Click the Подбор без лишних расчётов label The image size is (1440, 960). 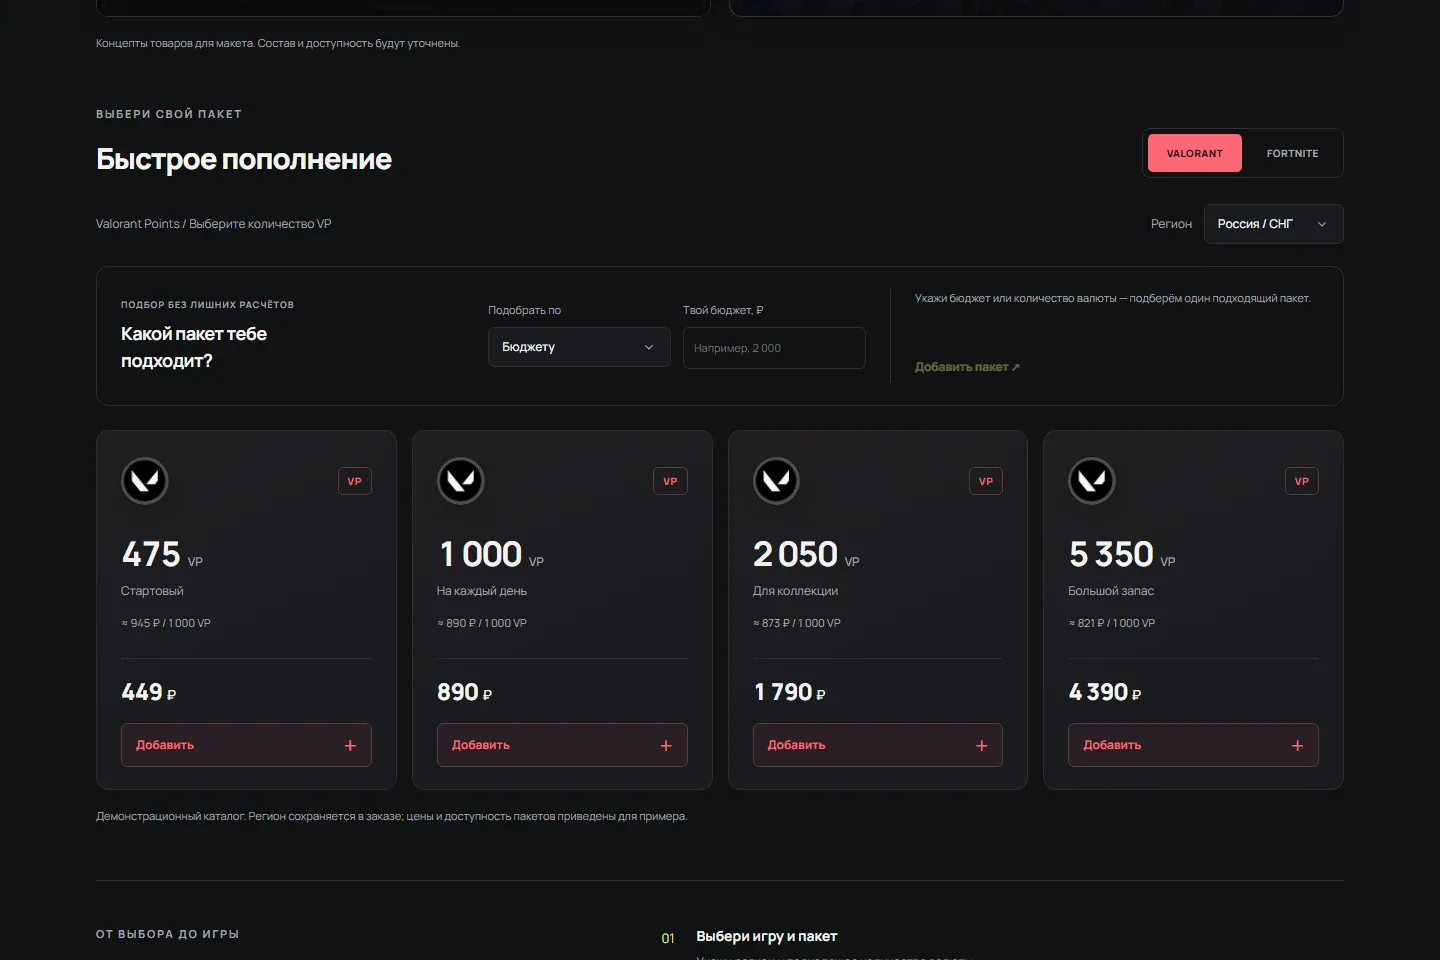tap(207, 305)
